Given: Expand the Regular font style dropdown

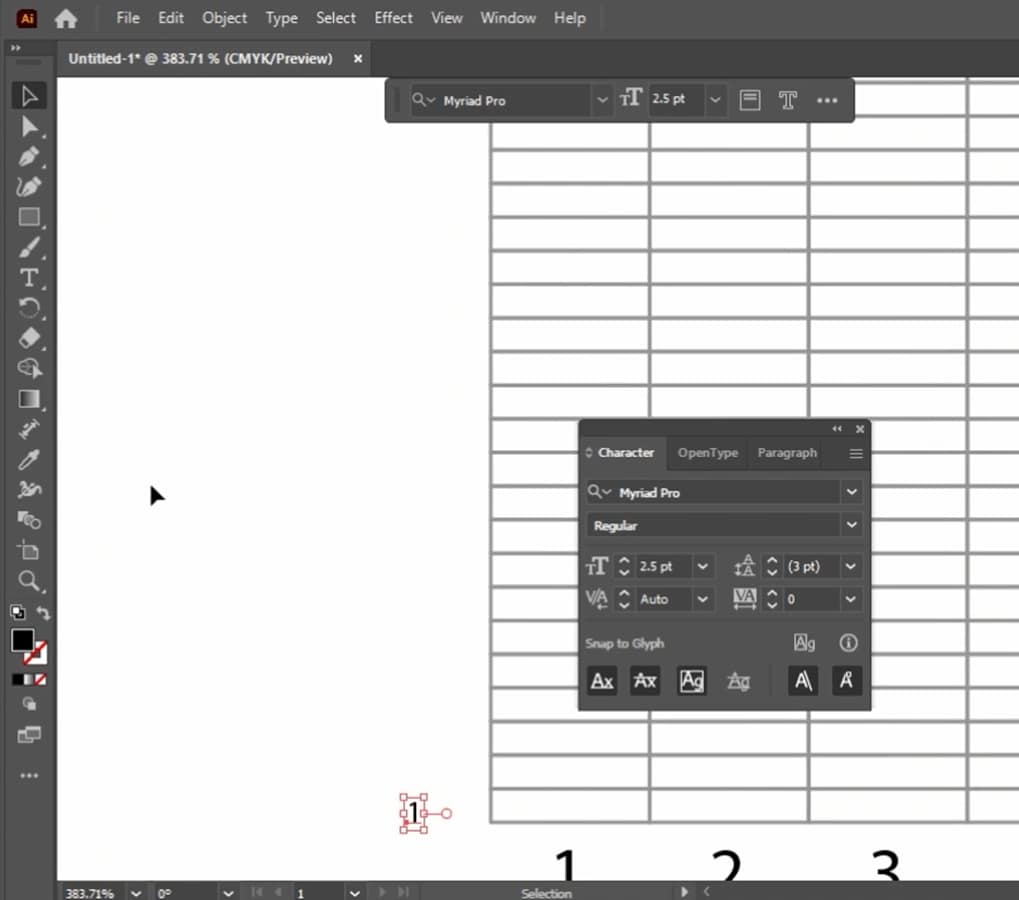Looking at the screenshot, I should coord(851,525).
